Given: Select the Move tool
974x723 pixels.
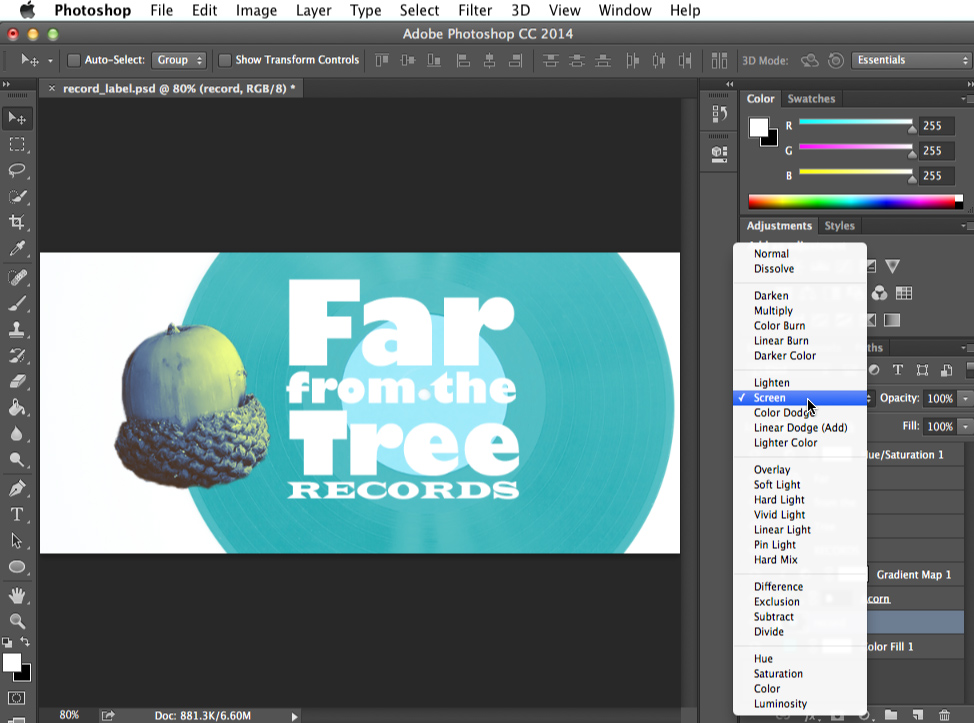Looking at the screenshot, I should click(x=17, y=118).
